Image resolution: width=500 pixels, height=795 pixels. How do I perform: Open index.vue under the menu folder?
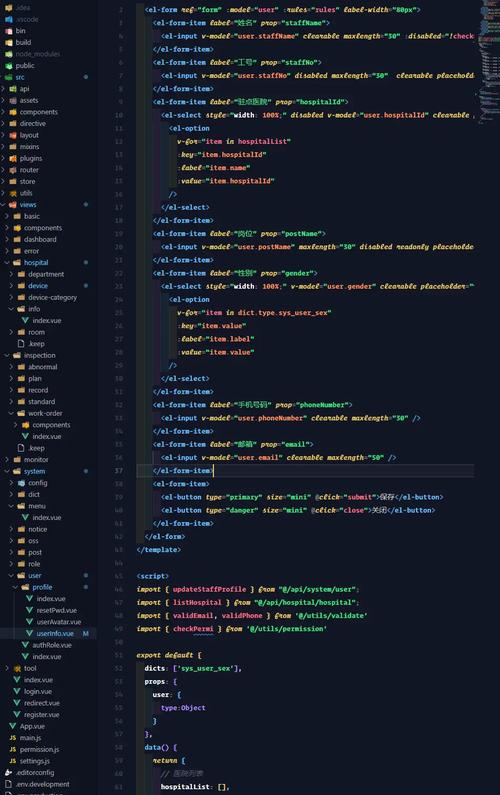(47, 518)
